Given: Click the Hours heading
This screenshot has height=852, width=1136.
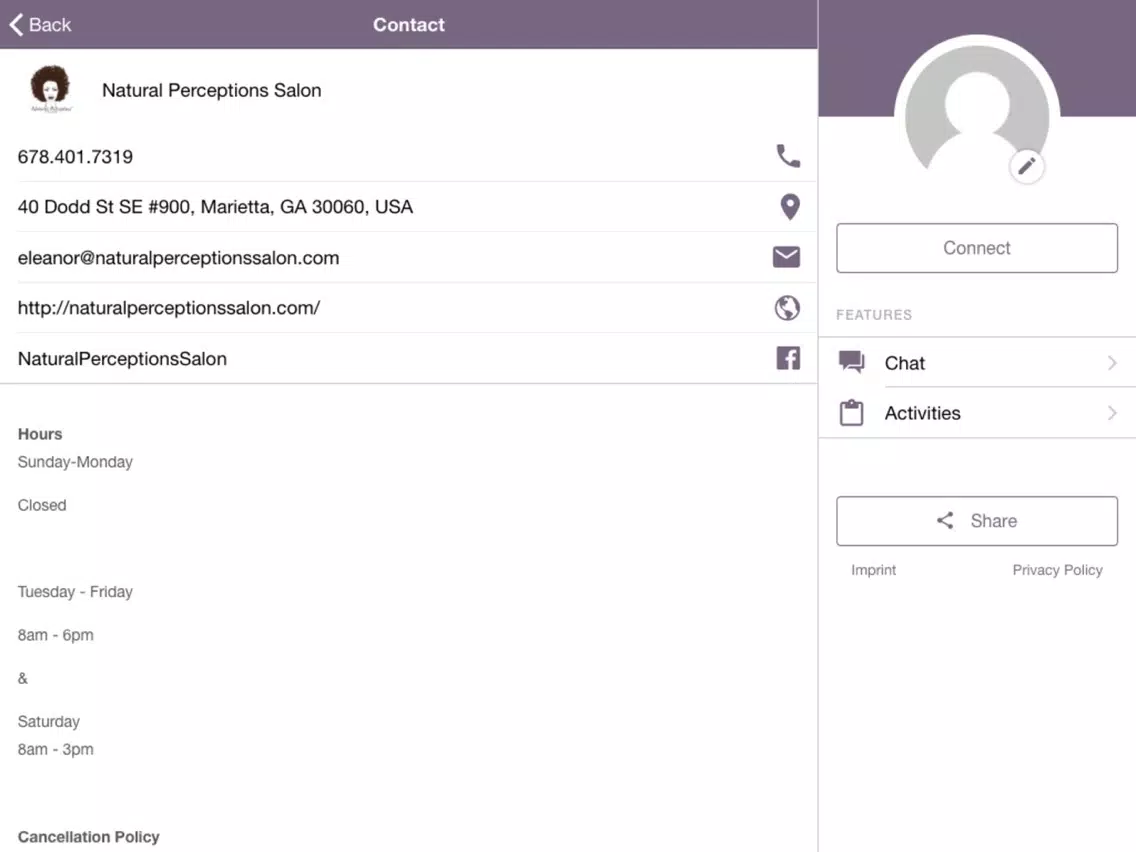Looking at the screenshot, I should (x=40, y=434).
